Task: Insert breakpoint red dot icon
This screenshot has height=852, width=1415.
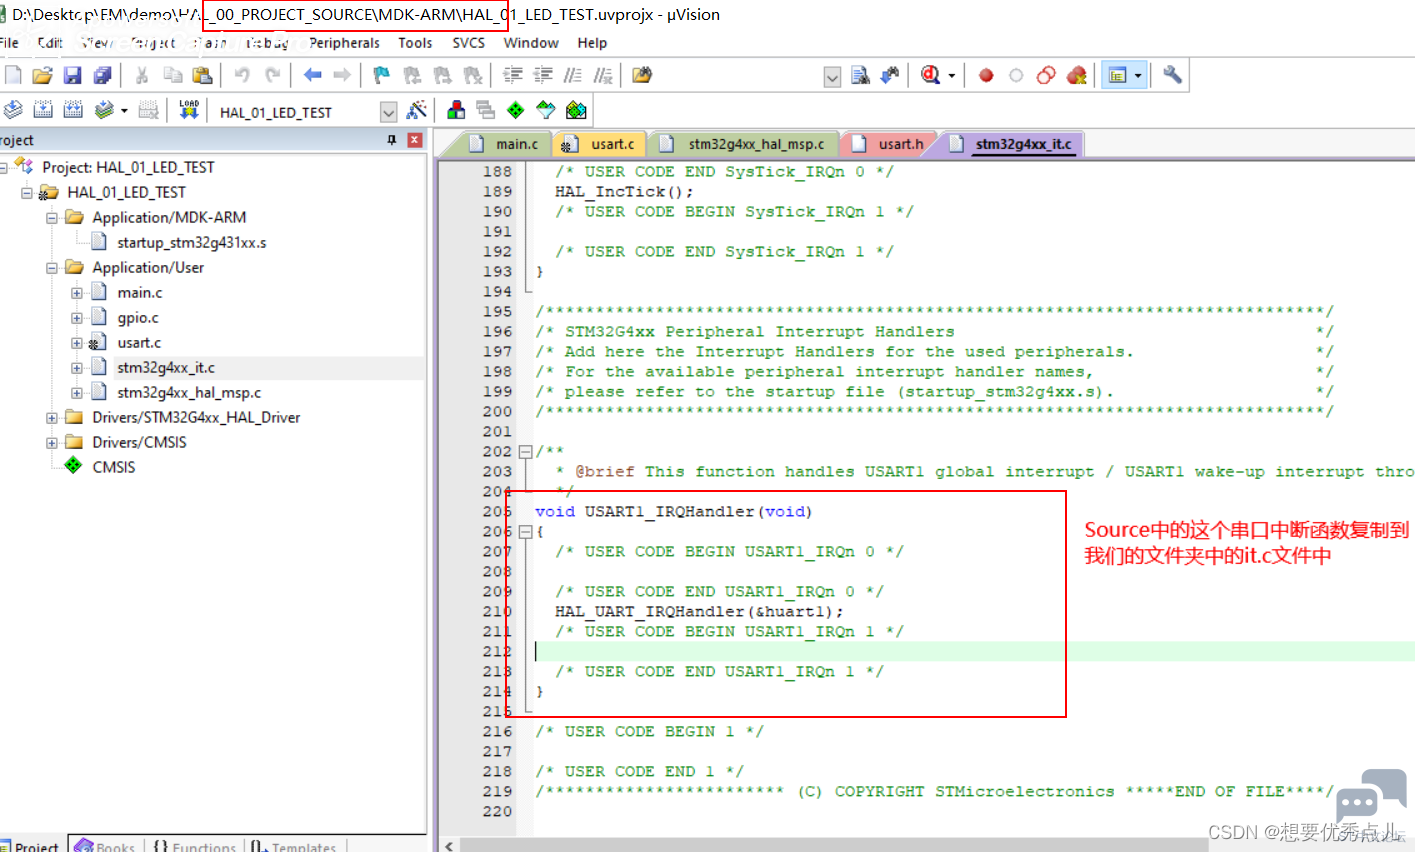Action: (x=986, y=75)
